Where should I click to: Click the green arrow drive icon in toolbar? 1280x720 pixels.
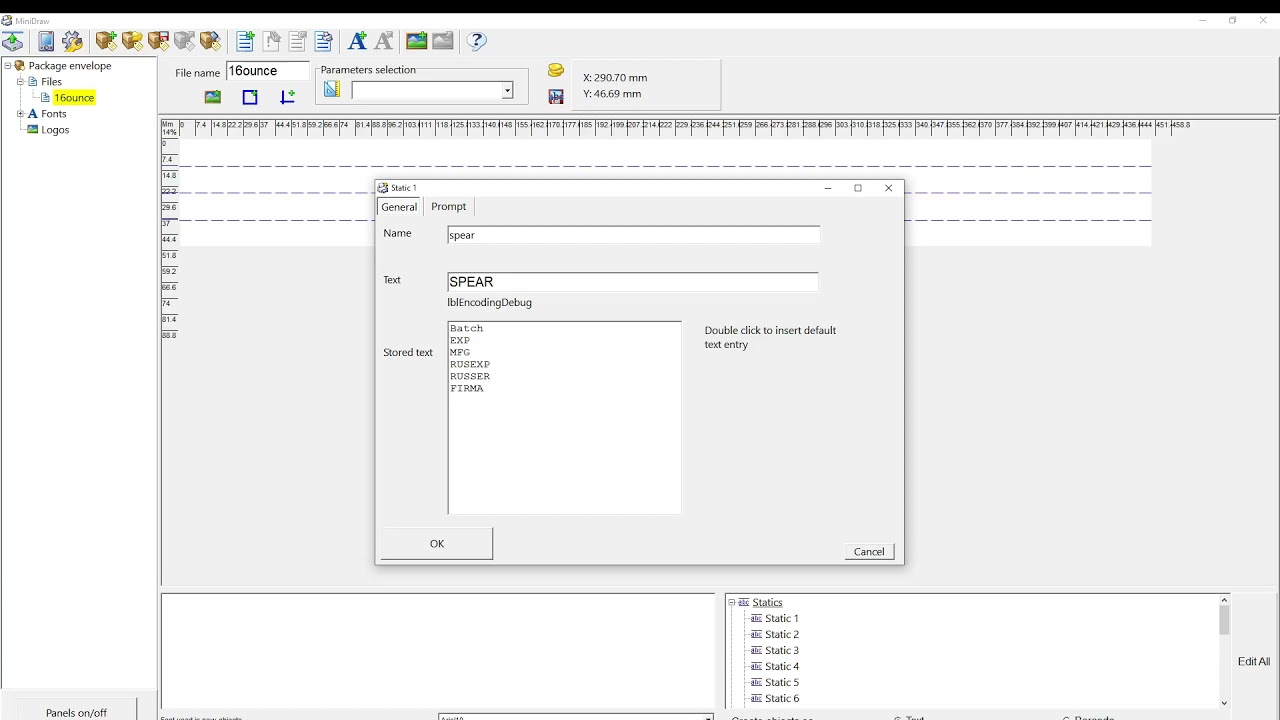(13, 41)
